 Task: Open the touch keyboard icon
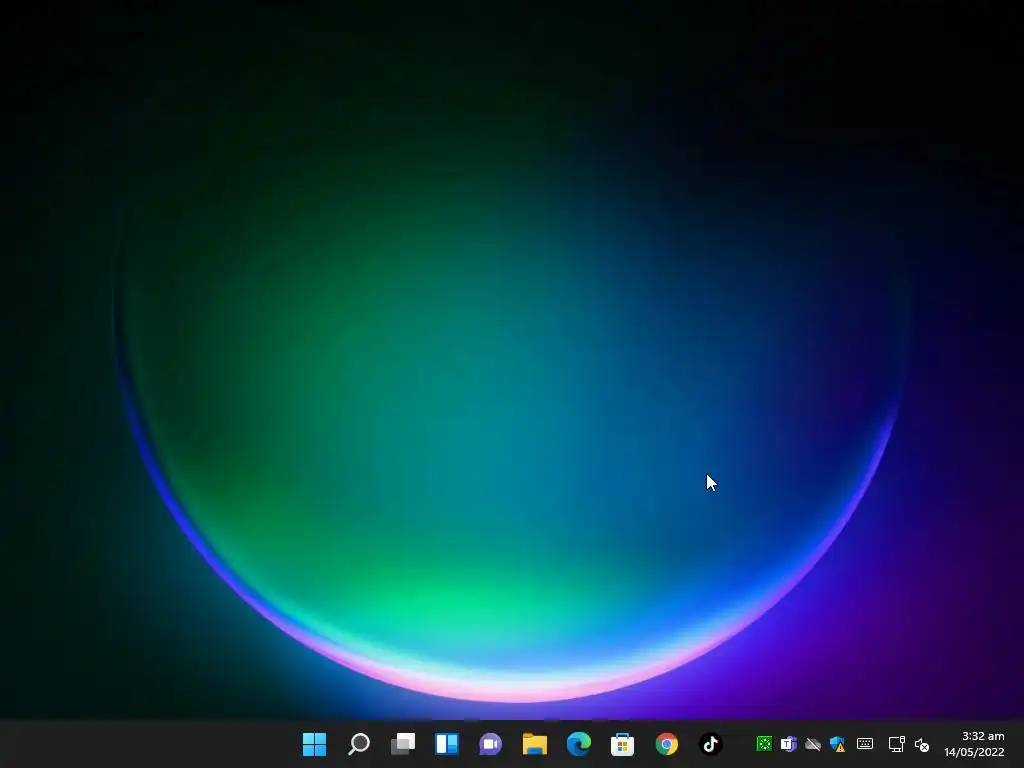865,743
